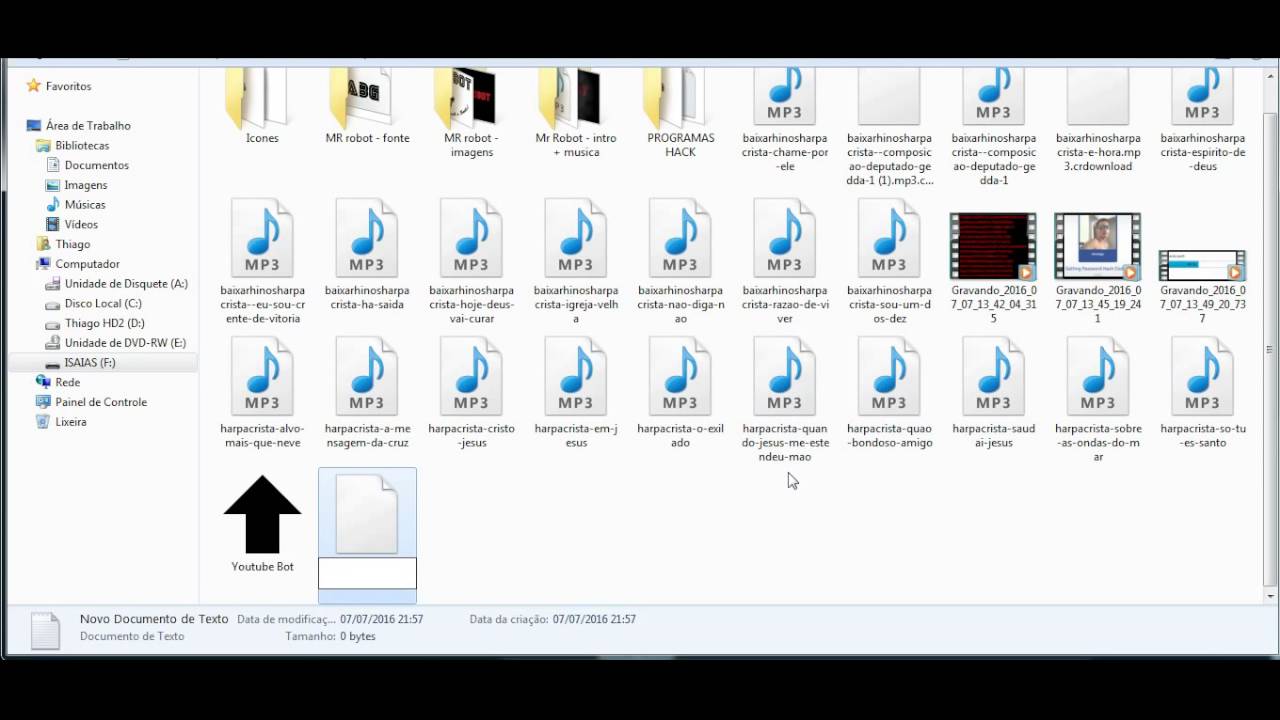1280x720 pixels.
Task: Open the Lixeira recycle bin
Action: (x=70, y=422)
